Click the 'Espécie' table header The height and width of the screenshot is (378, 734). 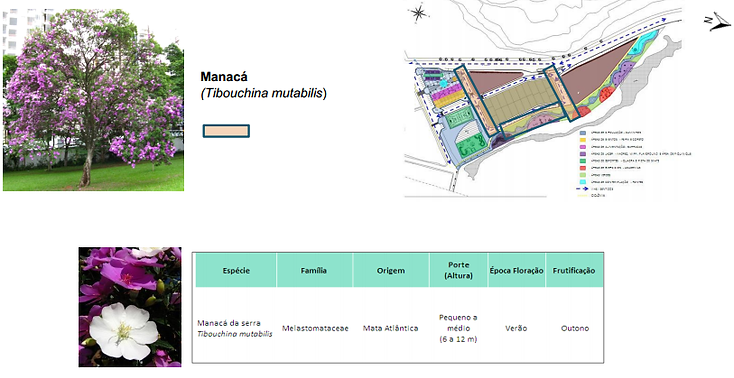click(x=236, y=271)
